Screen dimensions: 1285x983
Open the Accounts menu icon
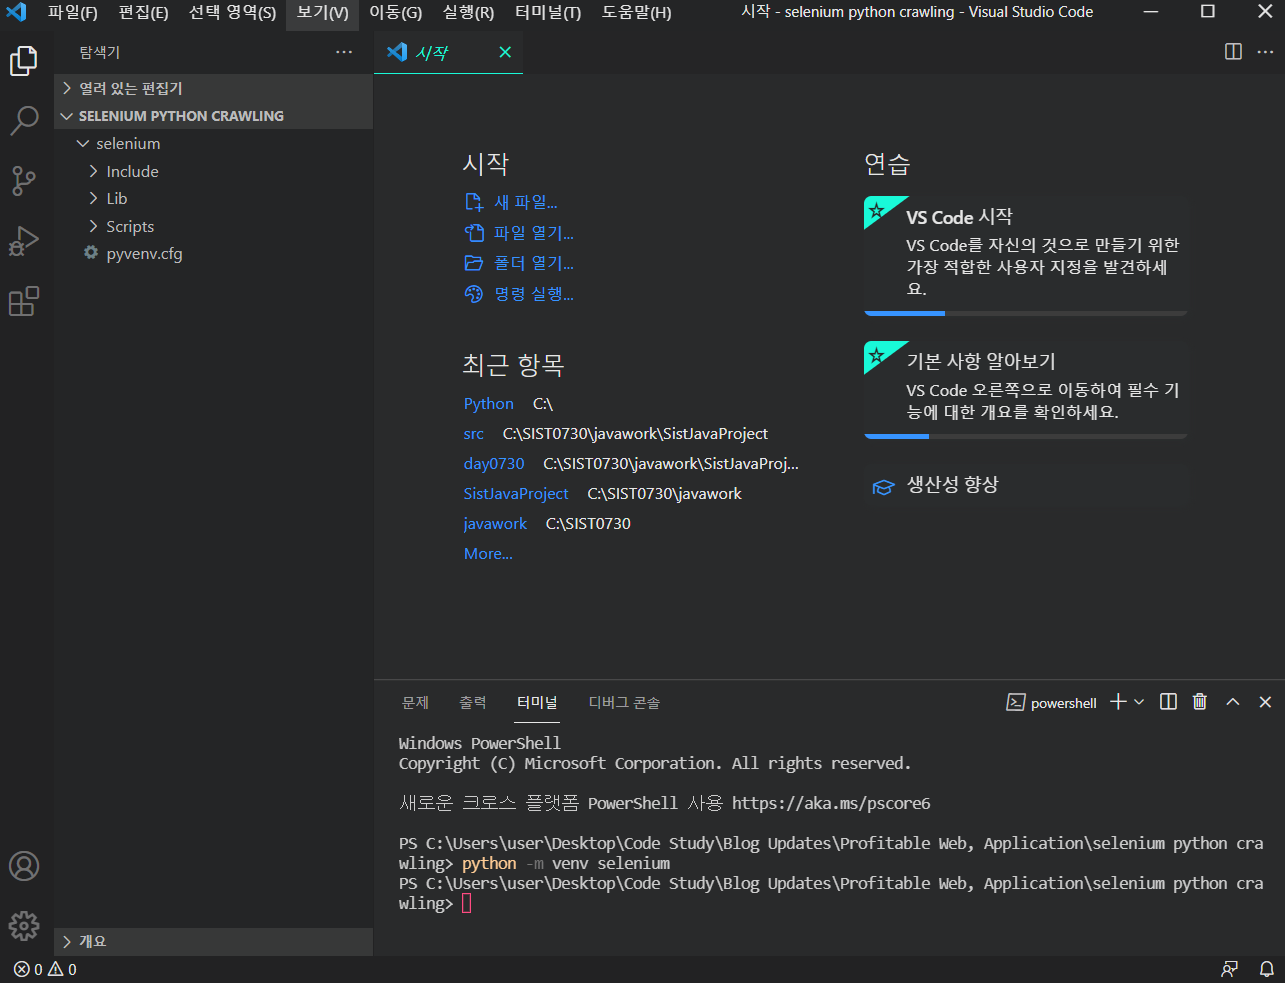pos(24,866)
